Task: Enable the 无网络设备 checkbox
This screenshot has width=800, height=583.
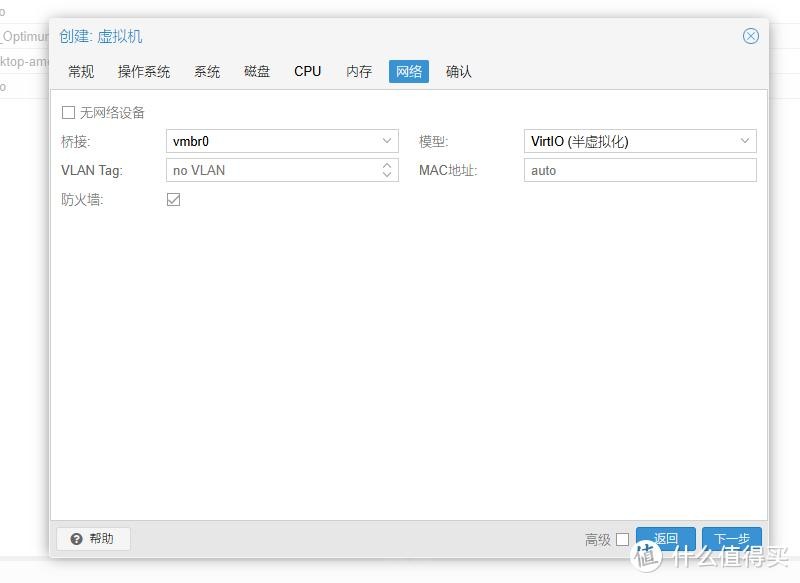Action: pyautogui.click(x=69, y=113)
